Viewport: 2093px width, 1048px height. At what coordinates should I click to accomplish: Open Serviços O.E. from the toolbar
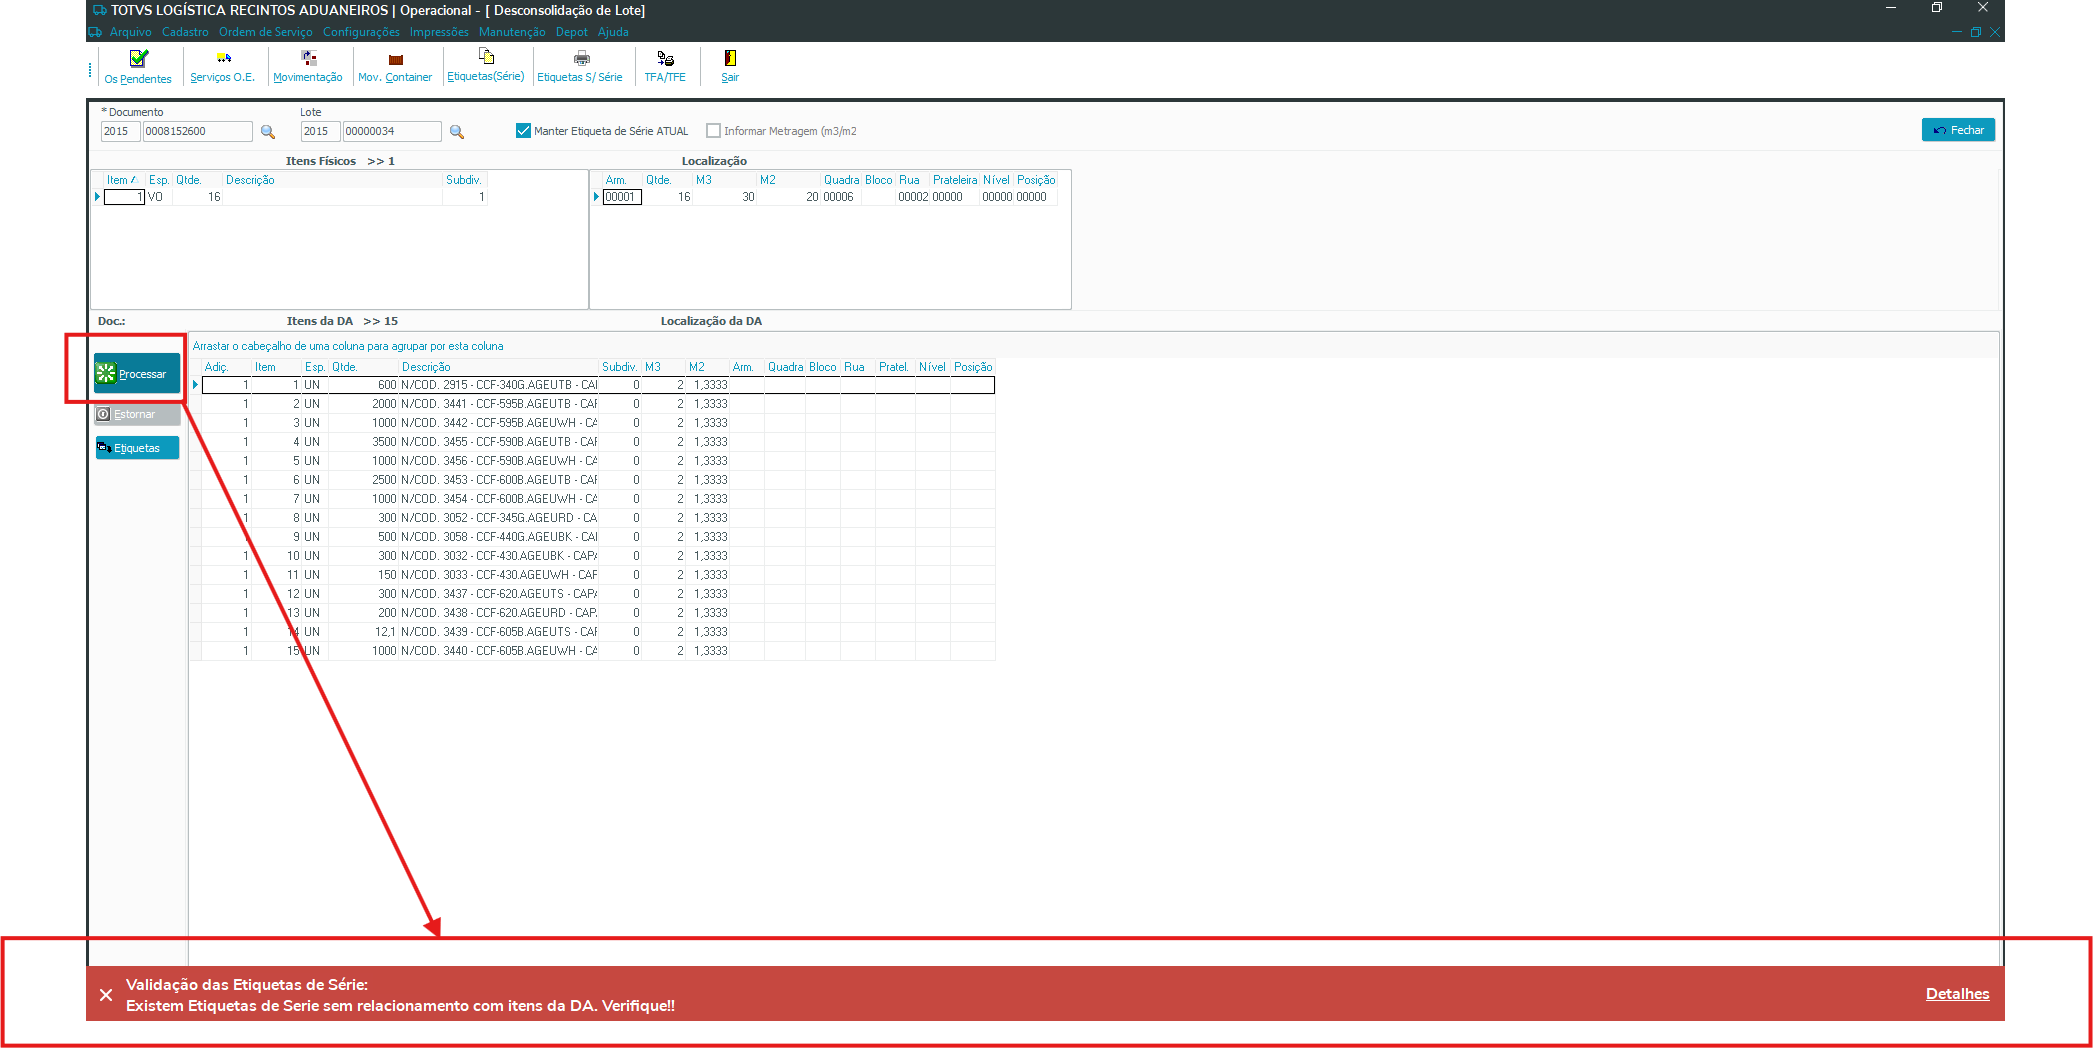(x=223, y=67)
